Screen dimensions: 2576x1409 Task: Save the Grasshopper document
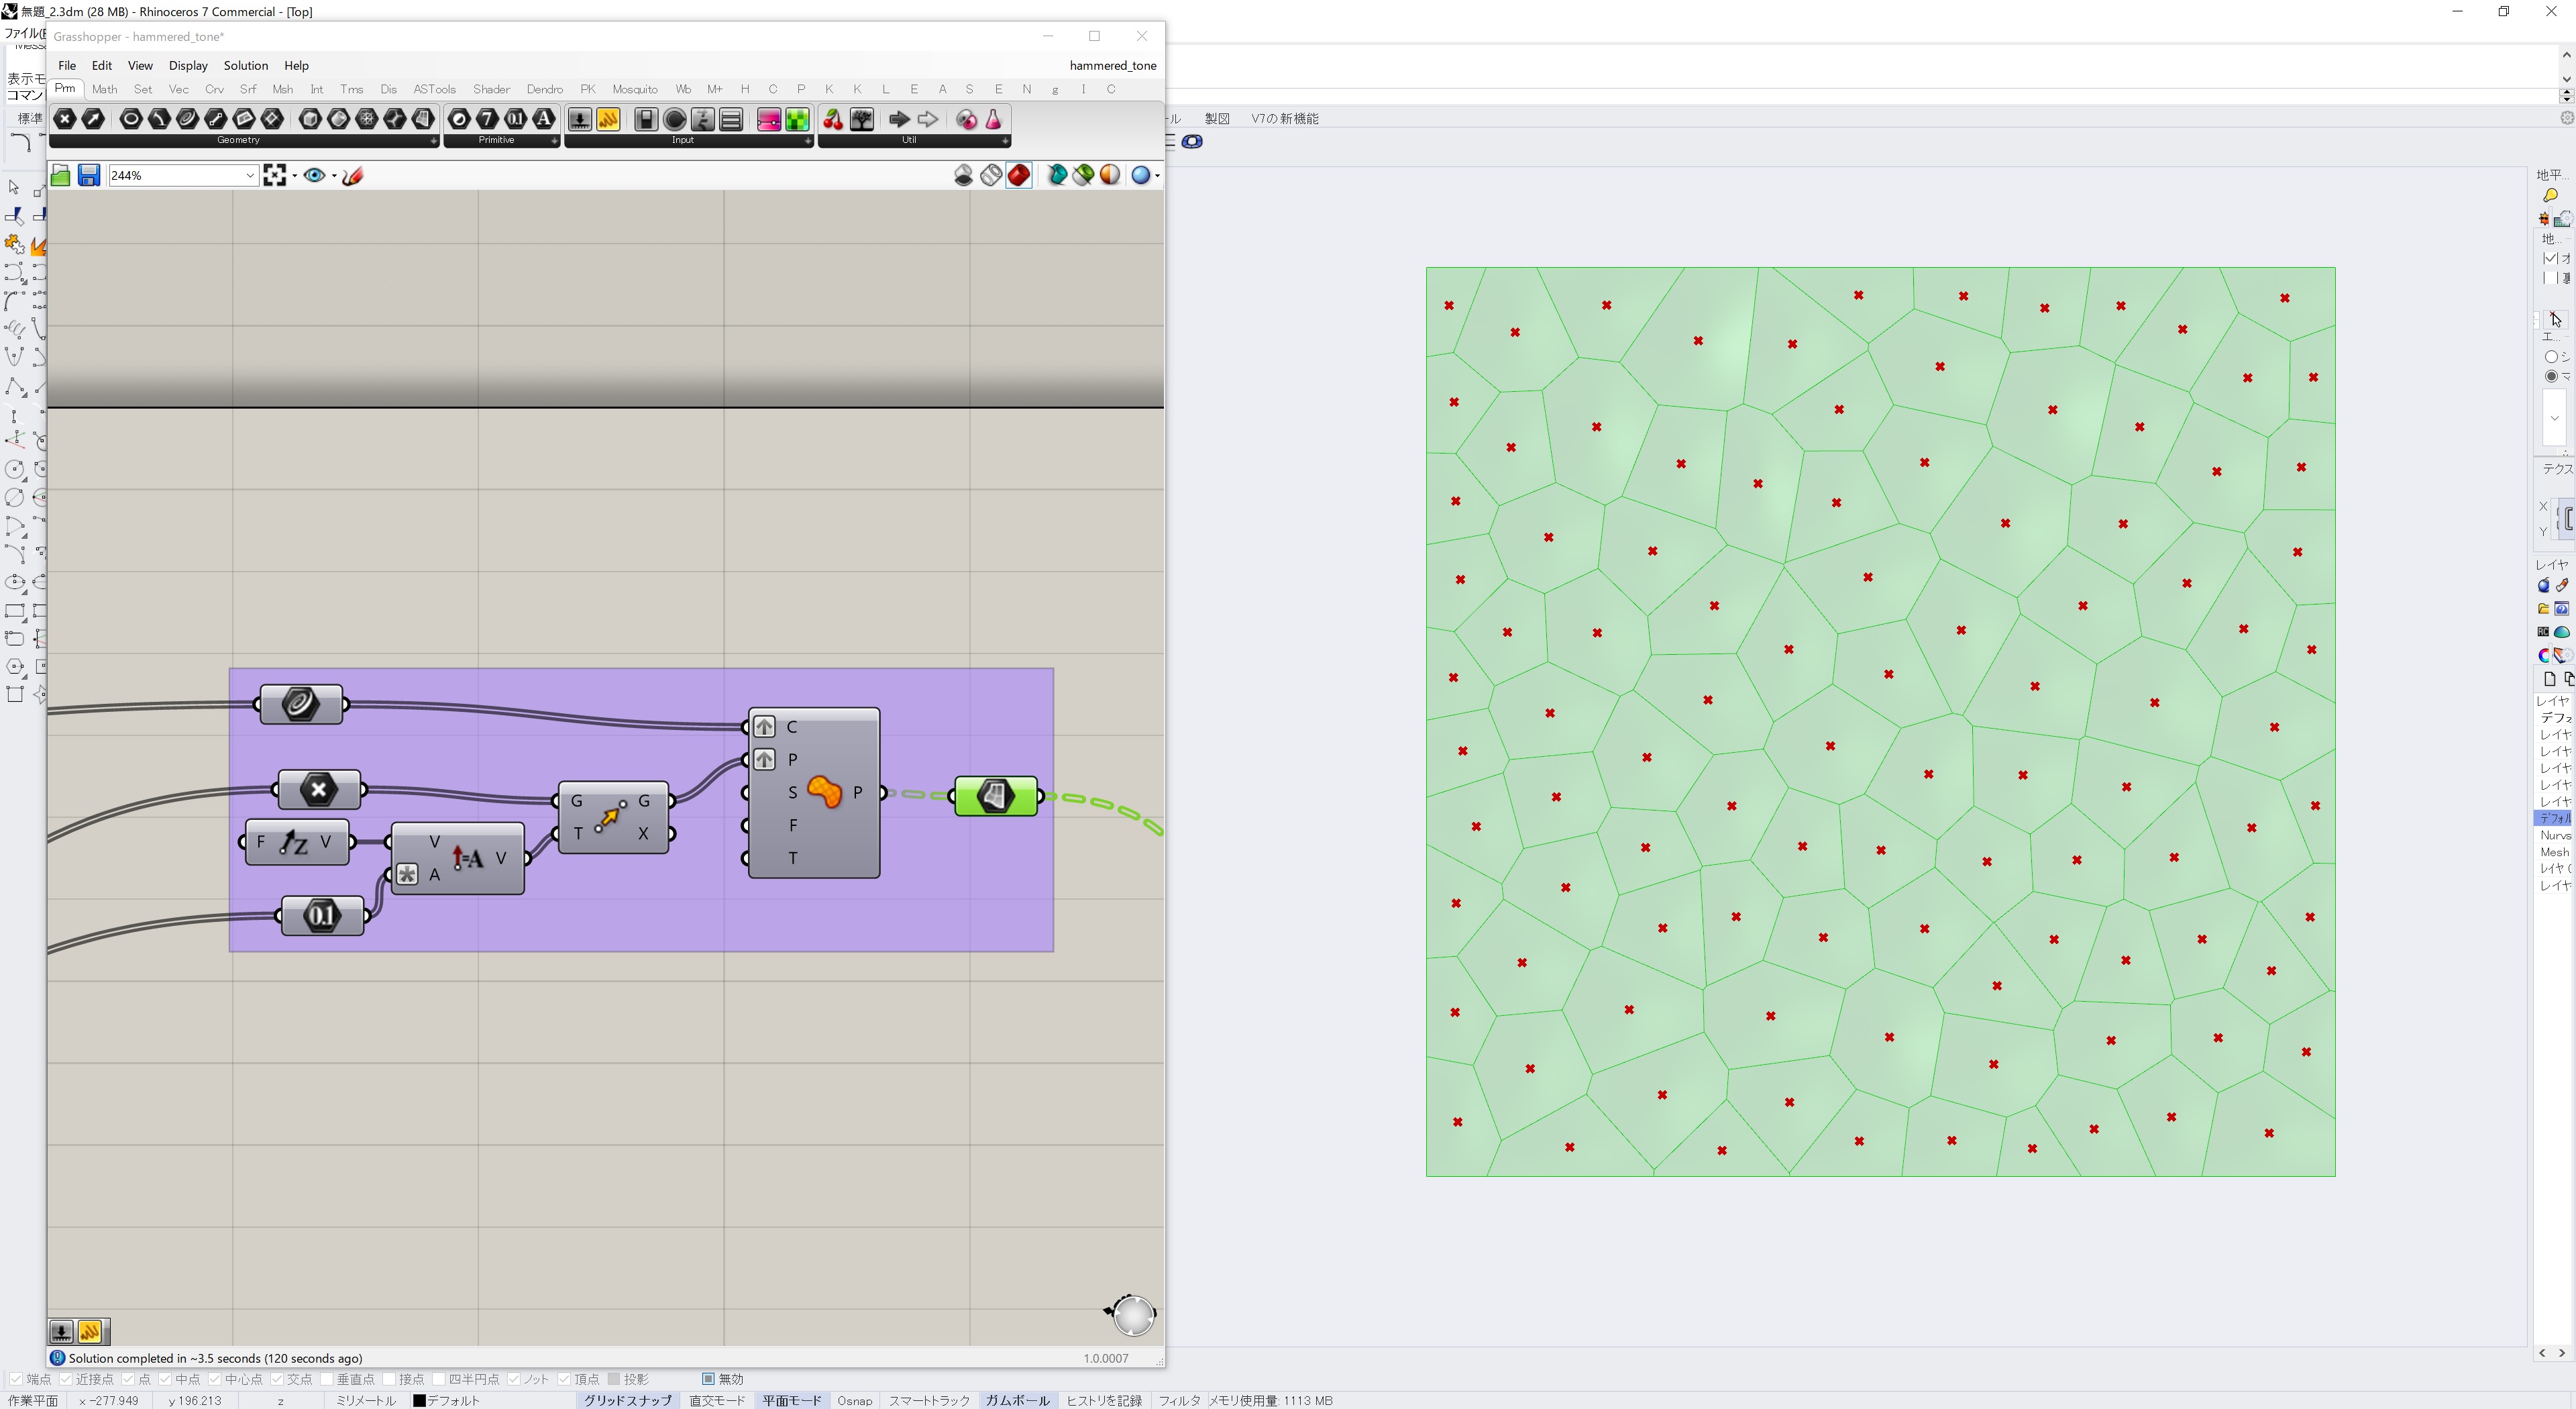89,176
